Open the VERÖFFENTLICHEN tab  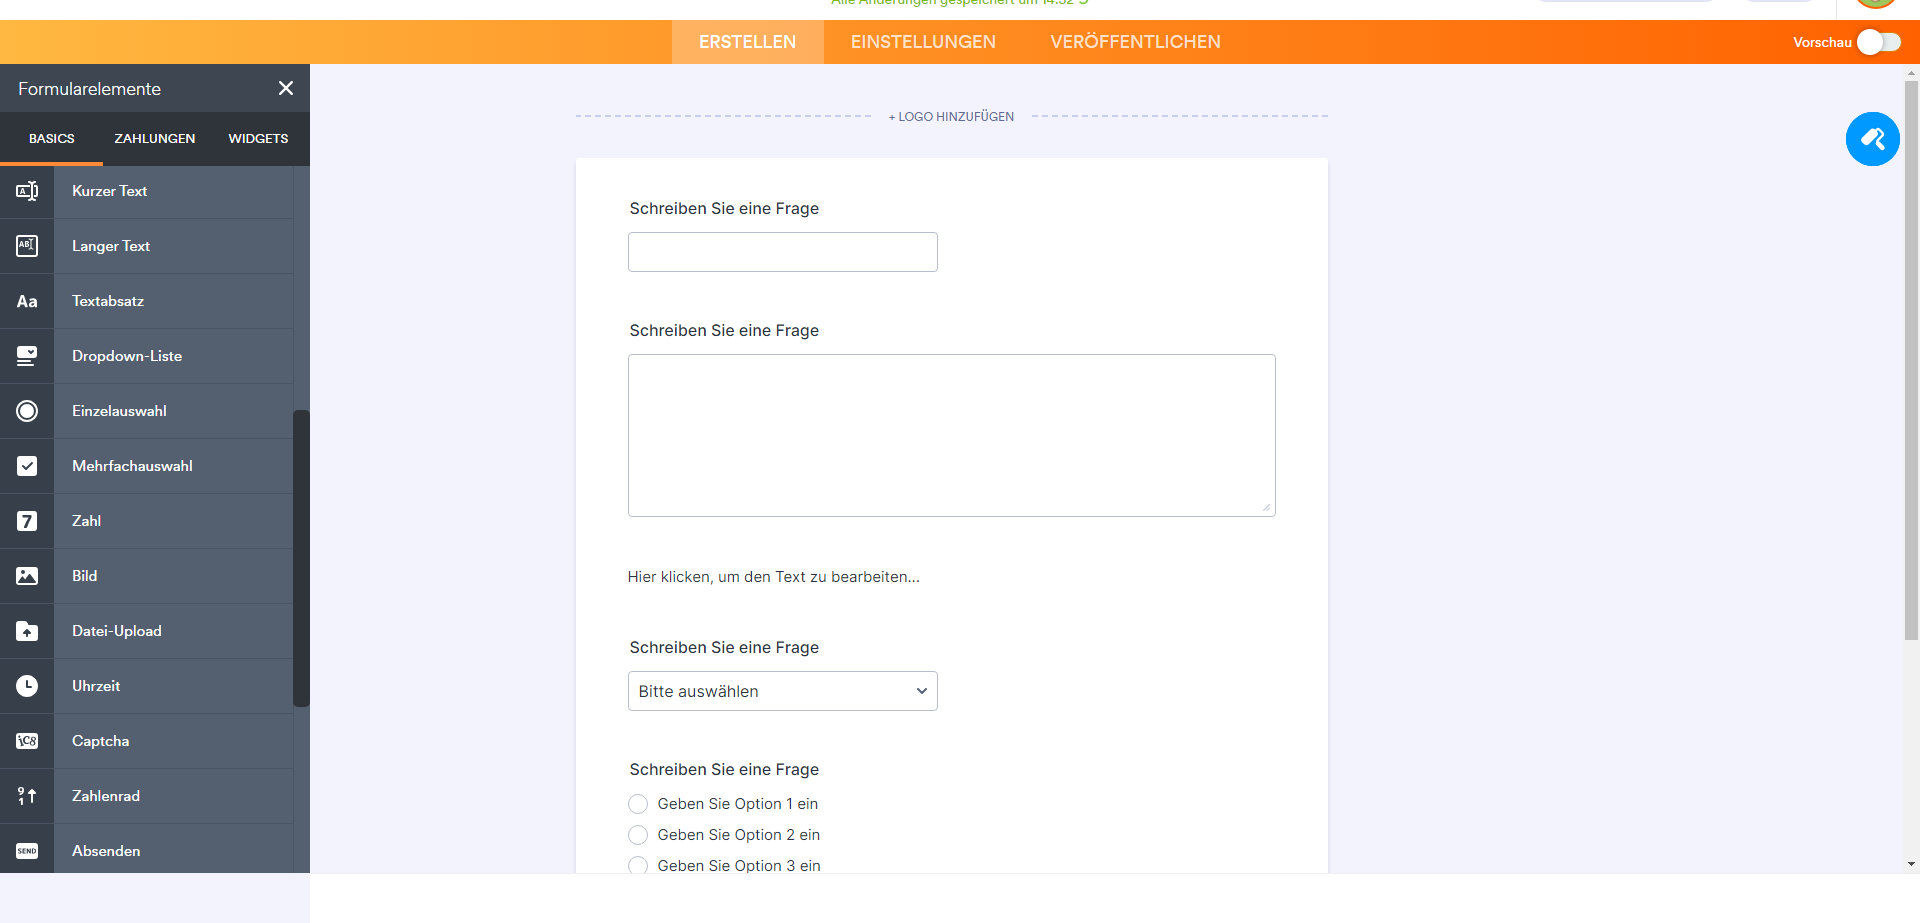(1135, 42)
